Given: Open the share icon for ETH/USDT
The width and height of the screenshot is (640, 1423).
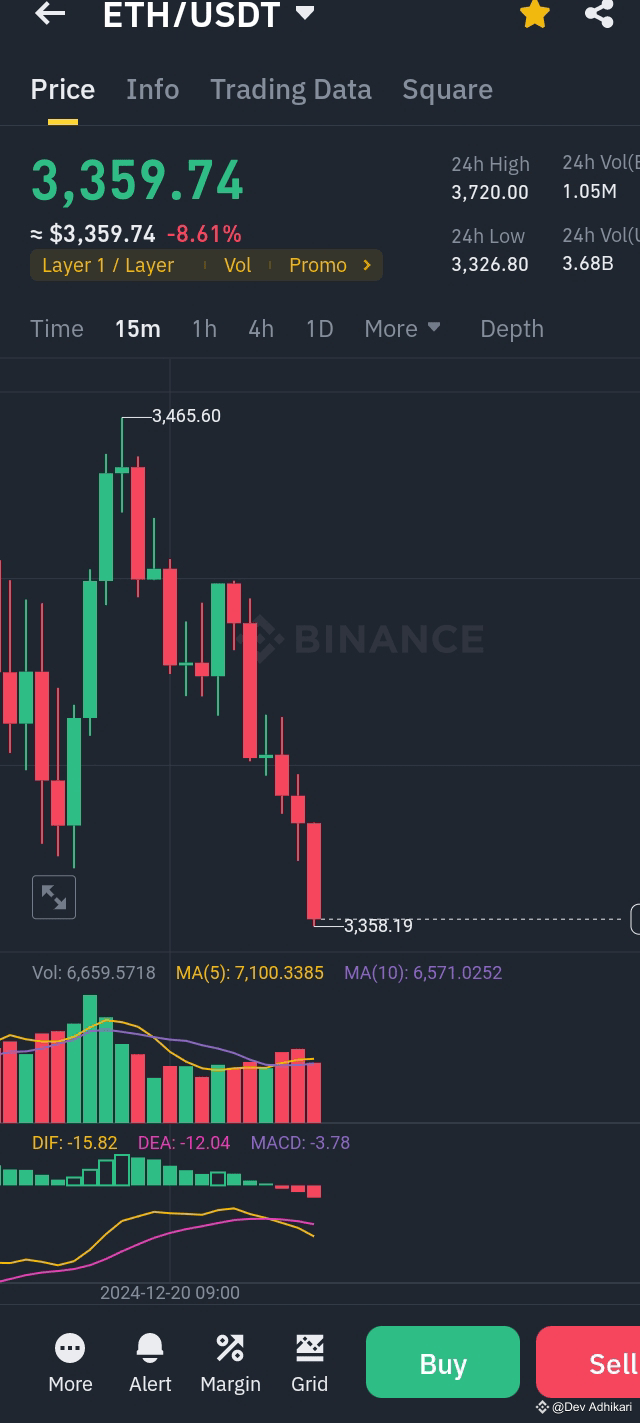Looking at the screenshot, I should (598, 14).
